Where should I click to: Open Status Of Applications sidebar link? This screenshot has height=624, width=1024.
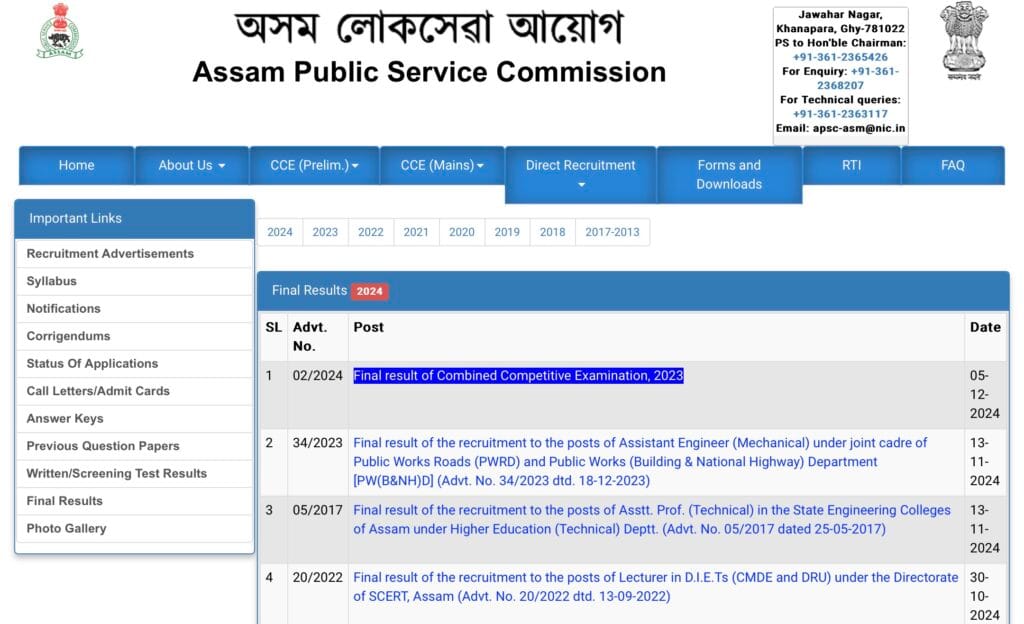point(135,364)
